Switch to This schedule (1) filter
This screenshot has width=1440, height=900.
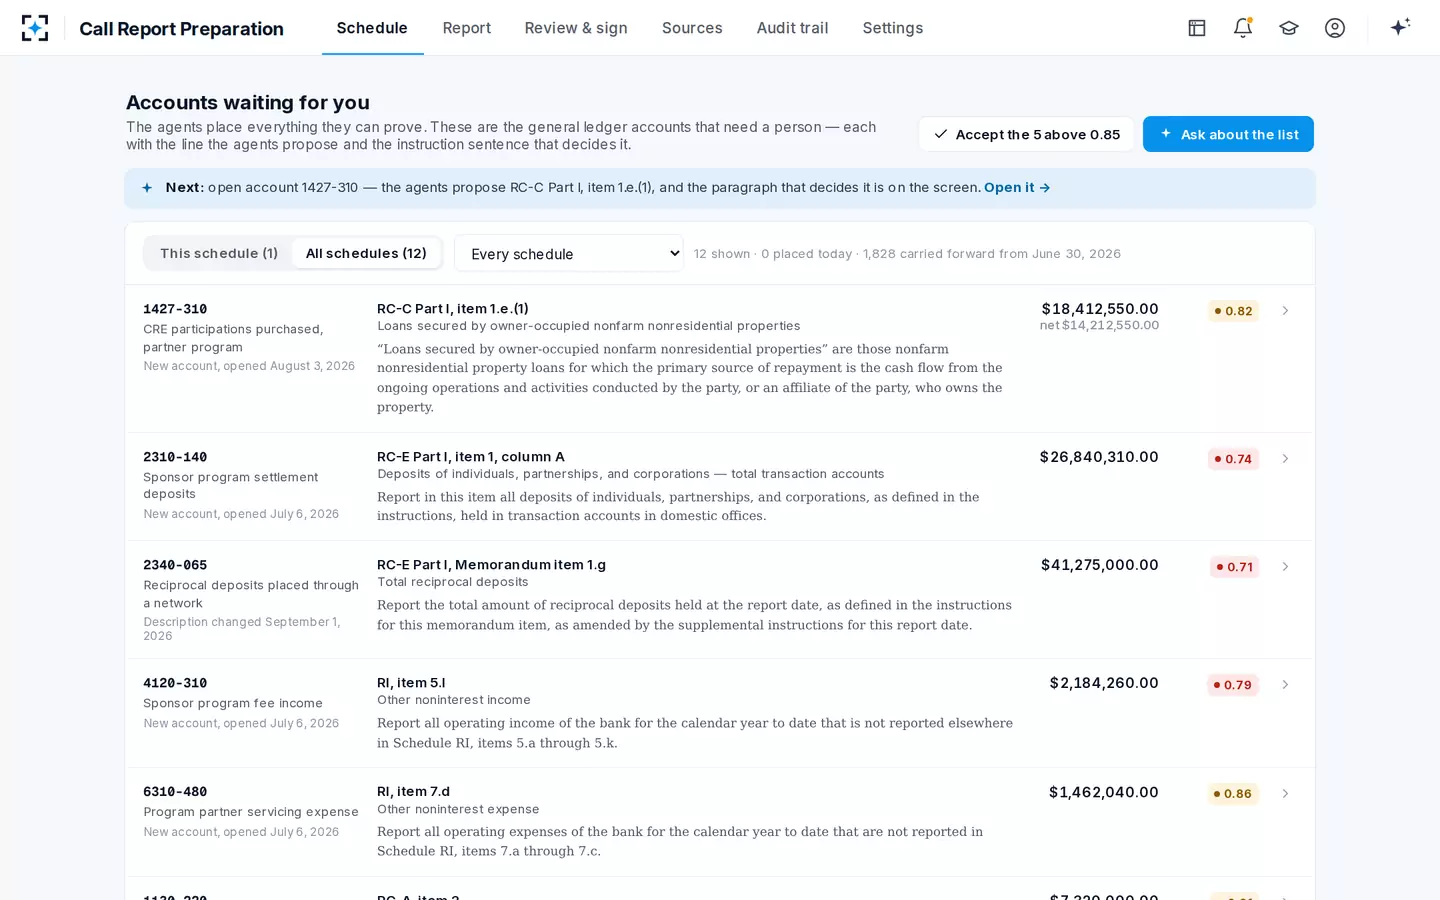[x=219, y=254]
